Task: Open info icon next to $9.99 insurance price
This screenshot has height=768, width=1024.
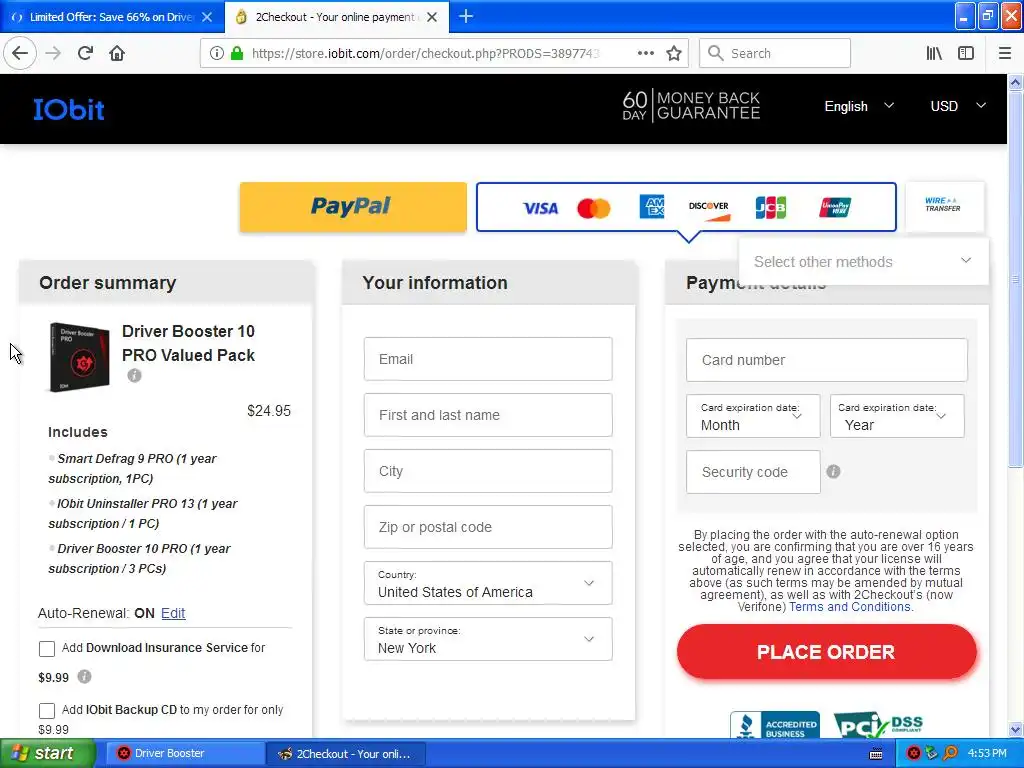Action: pyautogui.click(x=84, y=677)
